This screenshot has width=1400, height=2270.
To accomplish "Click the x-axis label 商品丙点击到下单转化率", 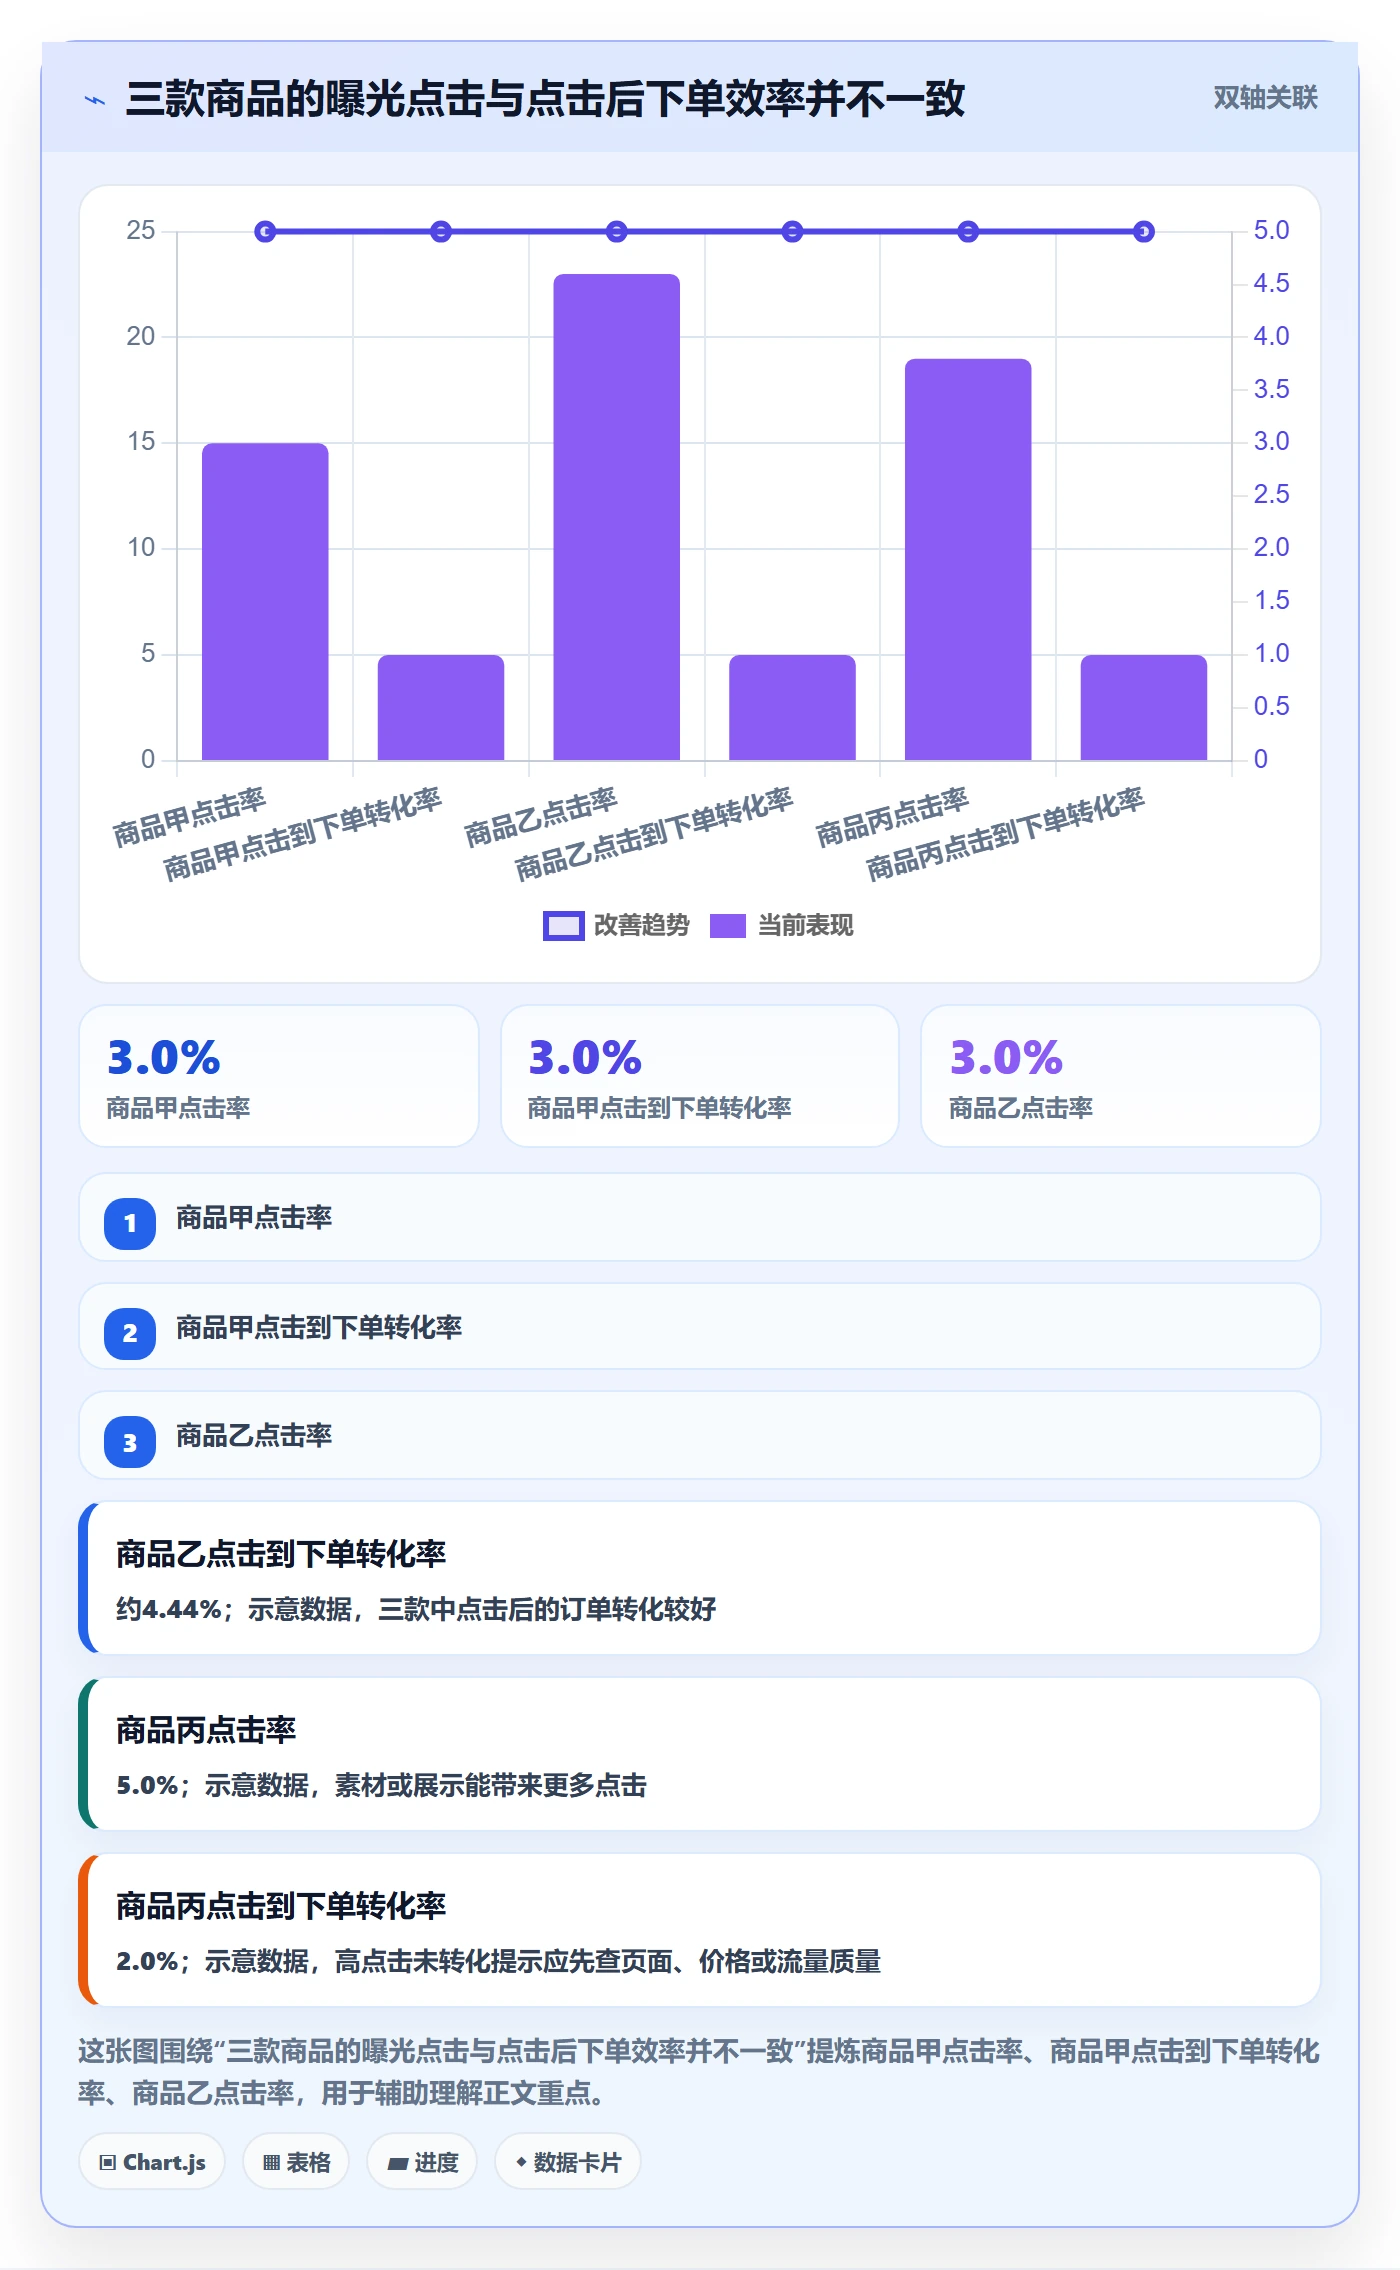I will coord(1005,834).
